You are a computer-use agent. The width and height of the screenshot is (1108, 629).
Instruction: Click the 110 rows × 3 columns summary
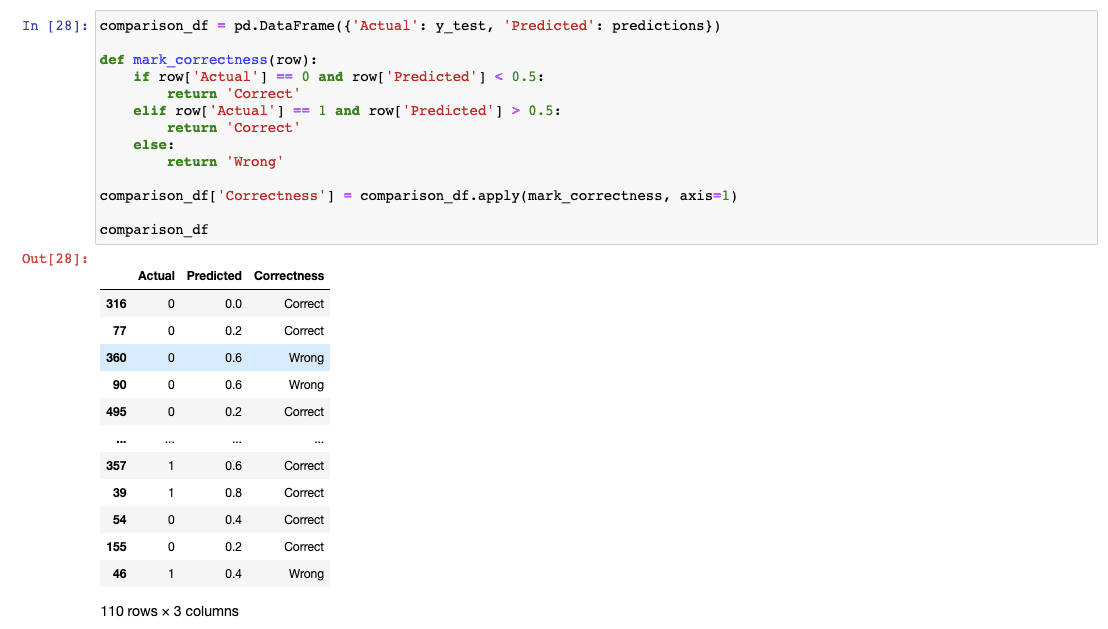(170, 611)
